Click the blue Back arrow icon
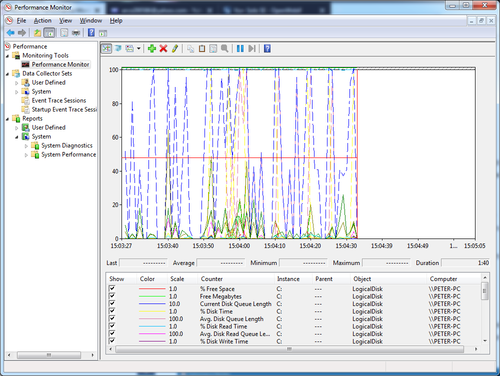This screenshot has height=376, width=500. (10, 33)
